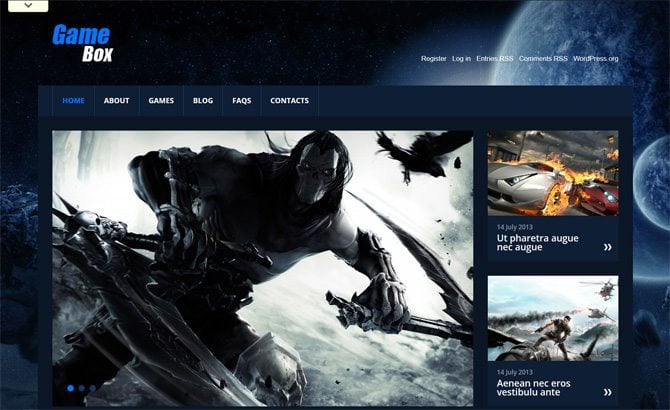The height and width of the screenshot is (410, 670).
Task: Open the Comments RSS feed link
Action: pos(543,59)
